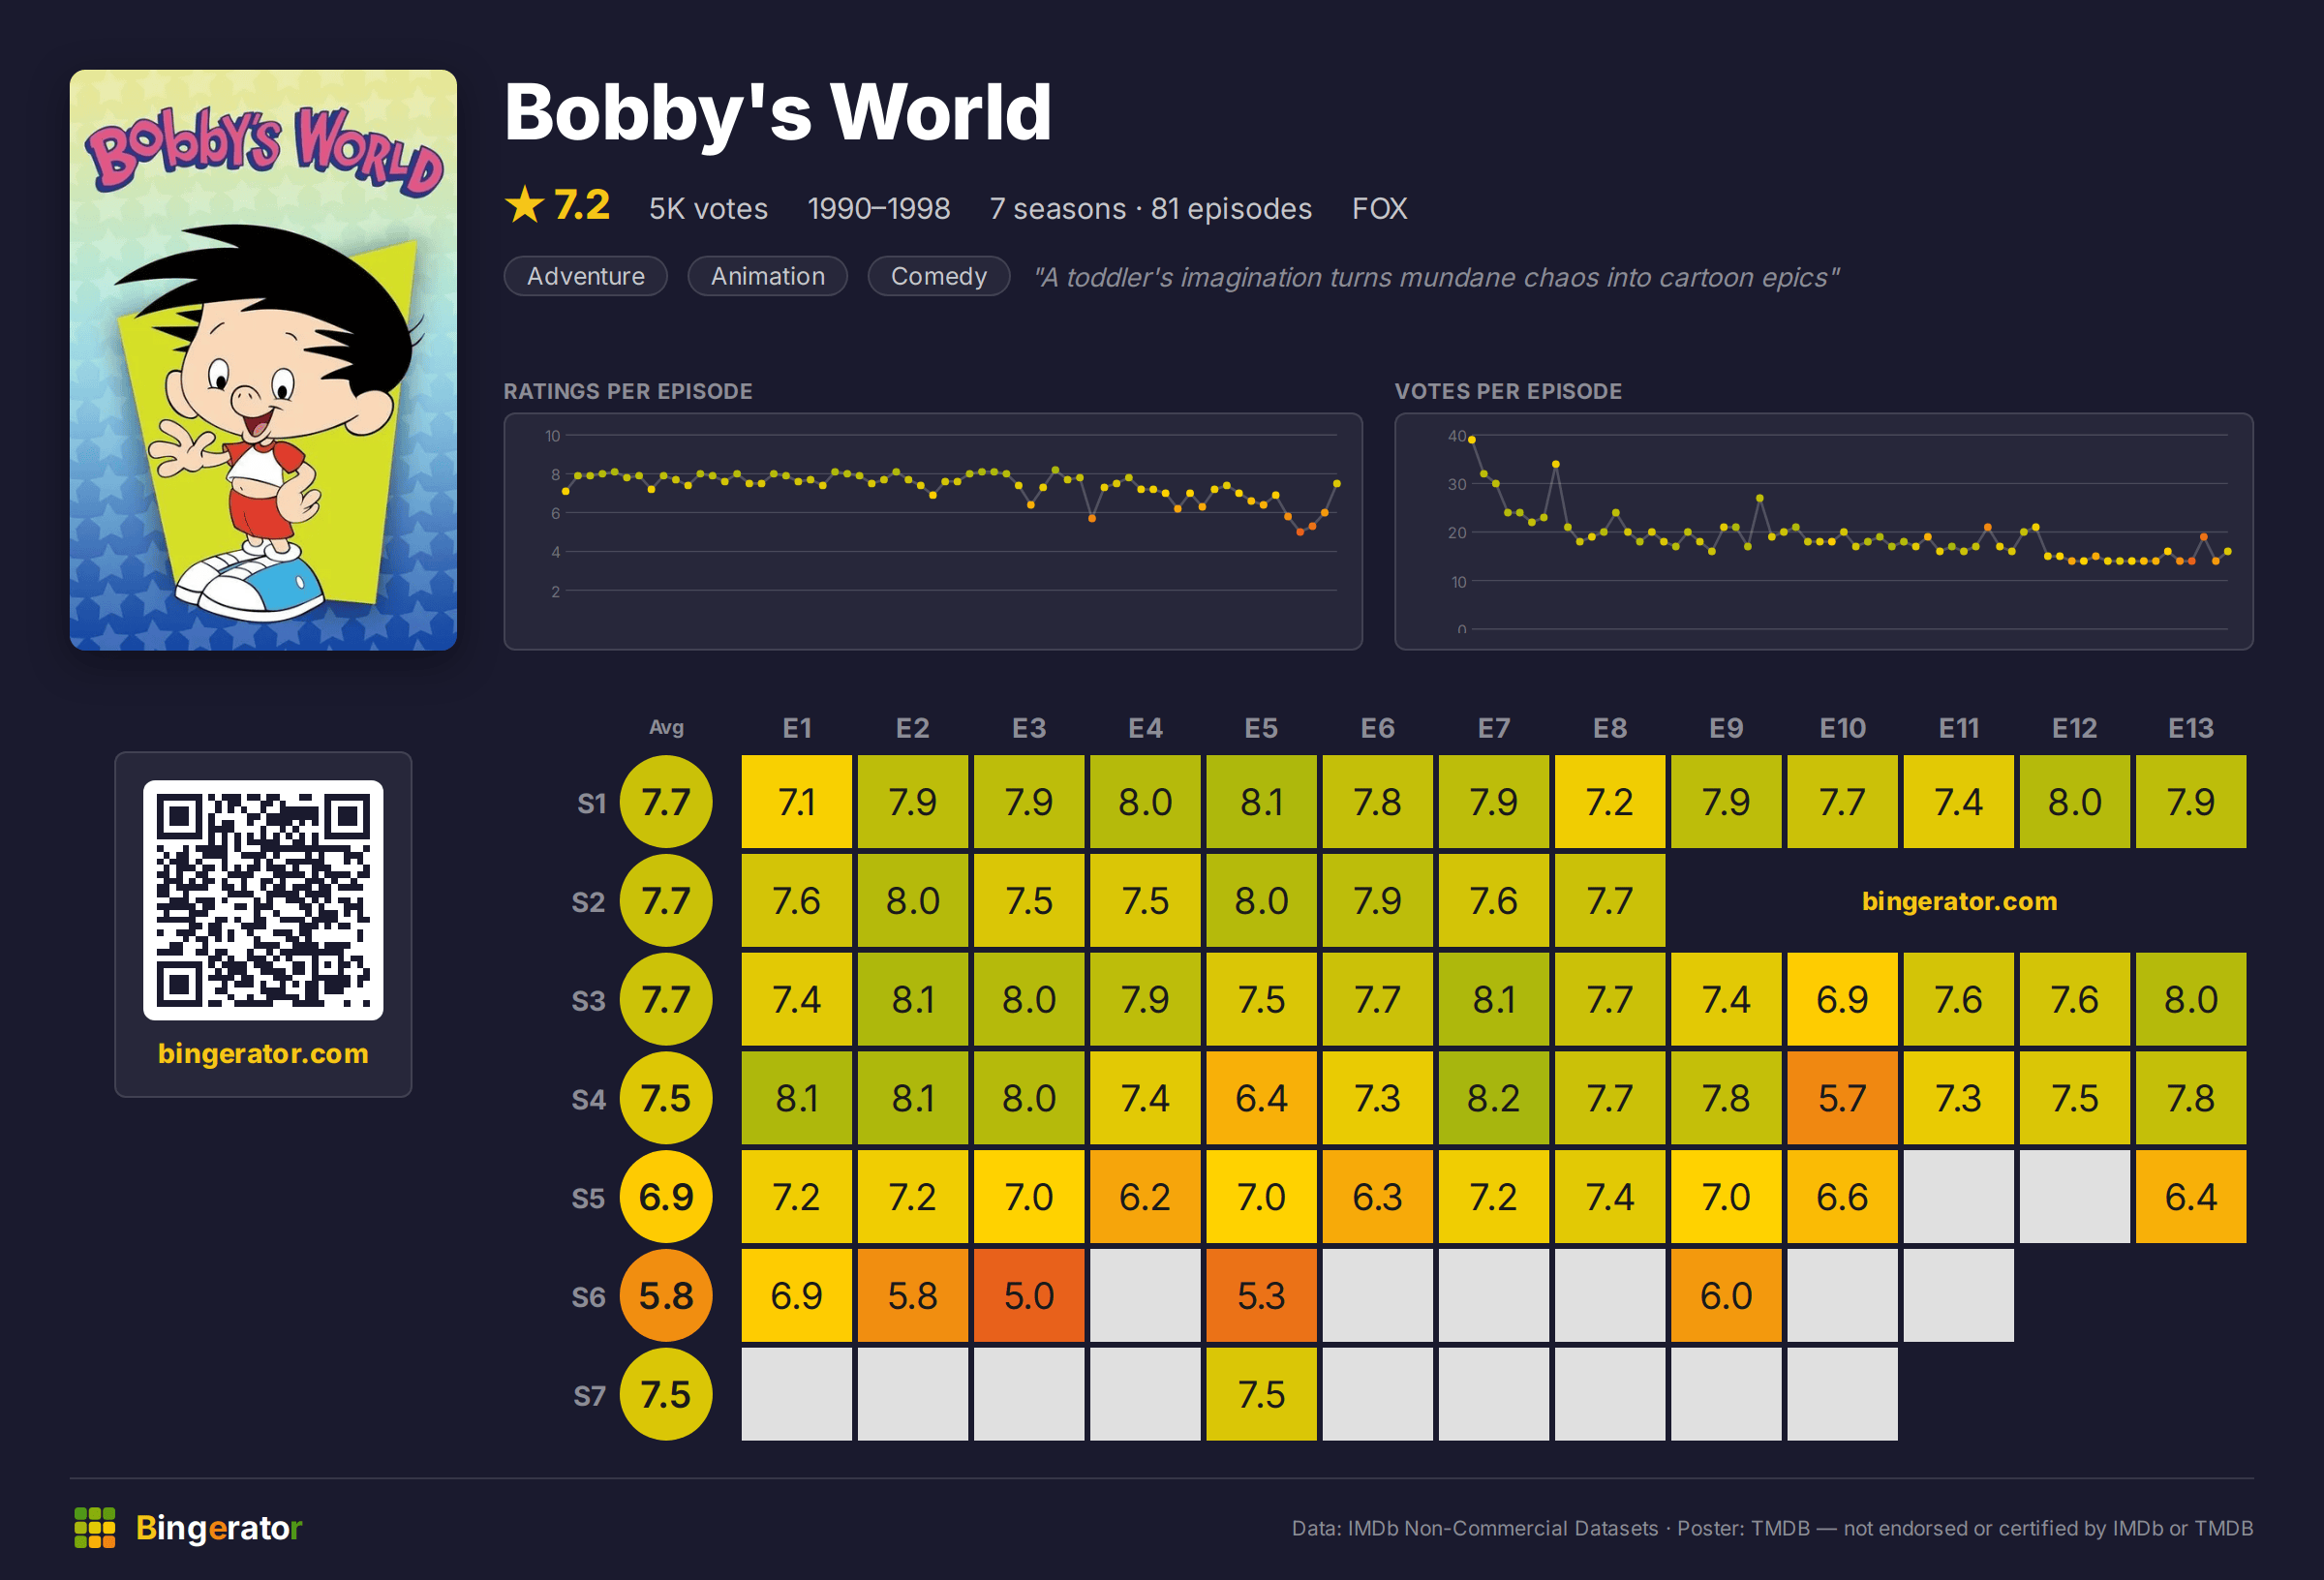
Task: Click the Bingerator brand name in footer
Action: [x=219, y=1528]
